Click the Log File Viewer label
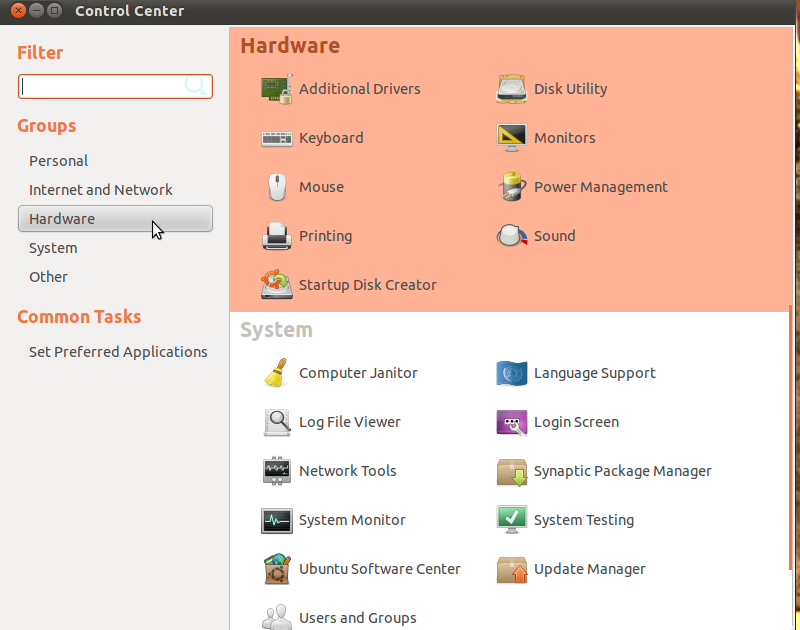Image resolution: width=800 pixels, height=630 pixels. [x=349, y=422]
